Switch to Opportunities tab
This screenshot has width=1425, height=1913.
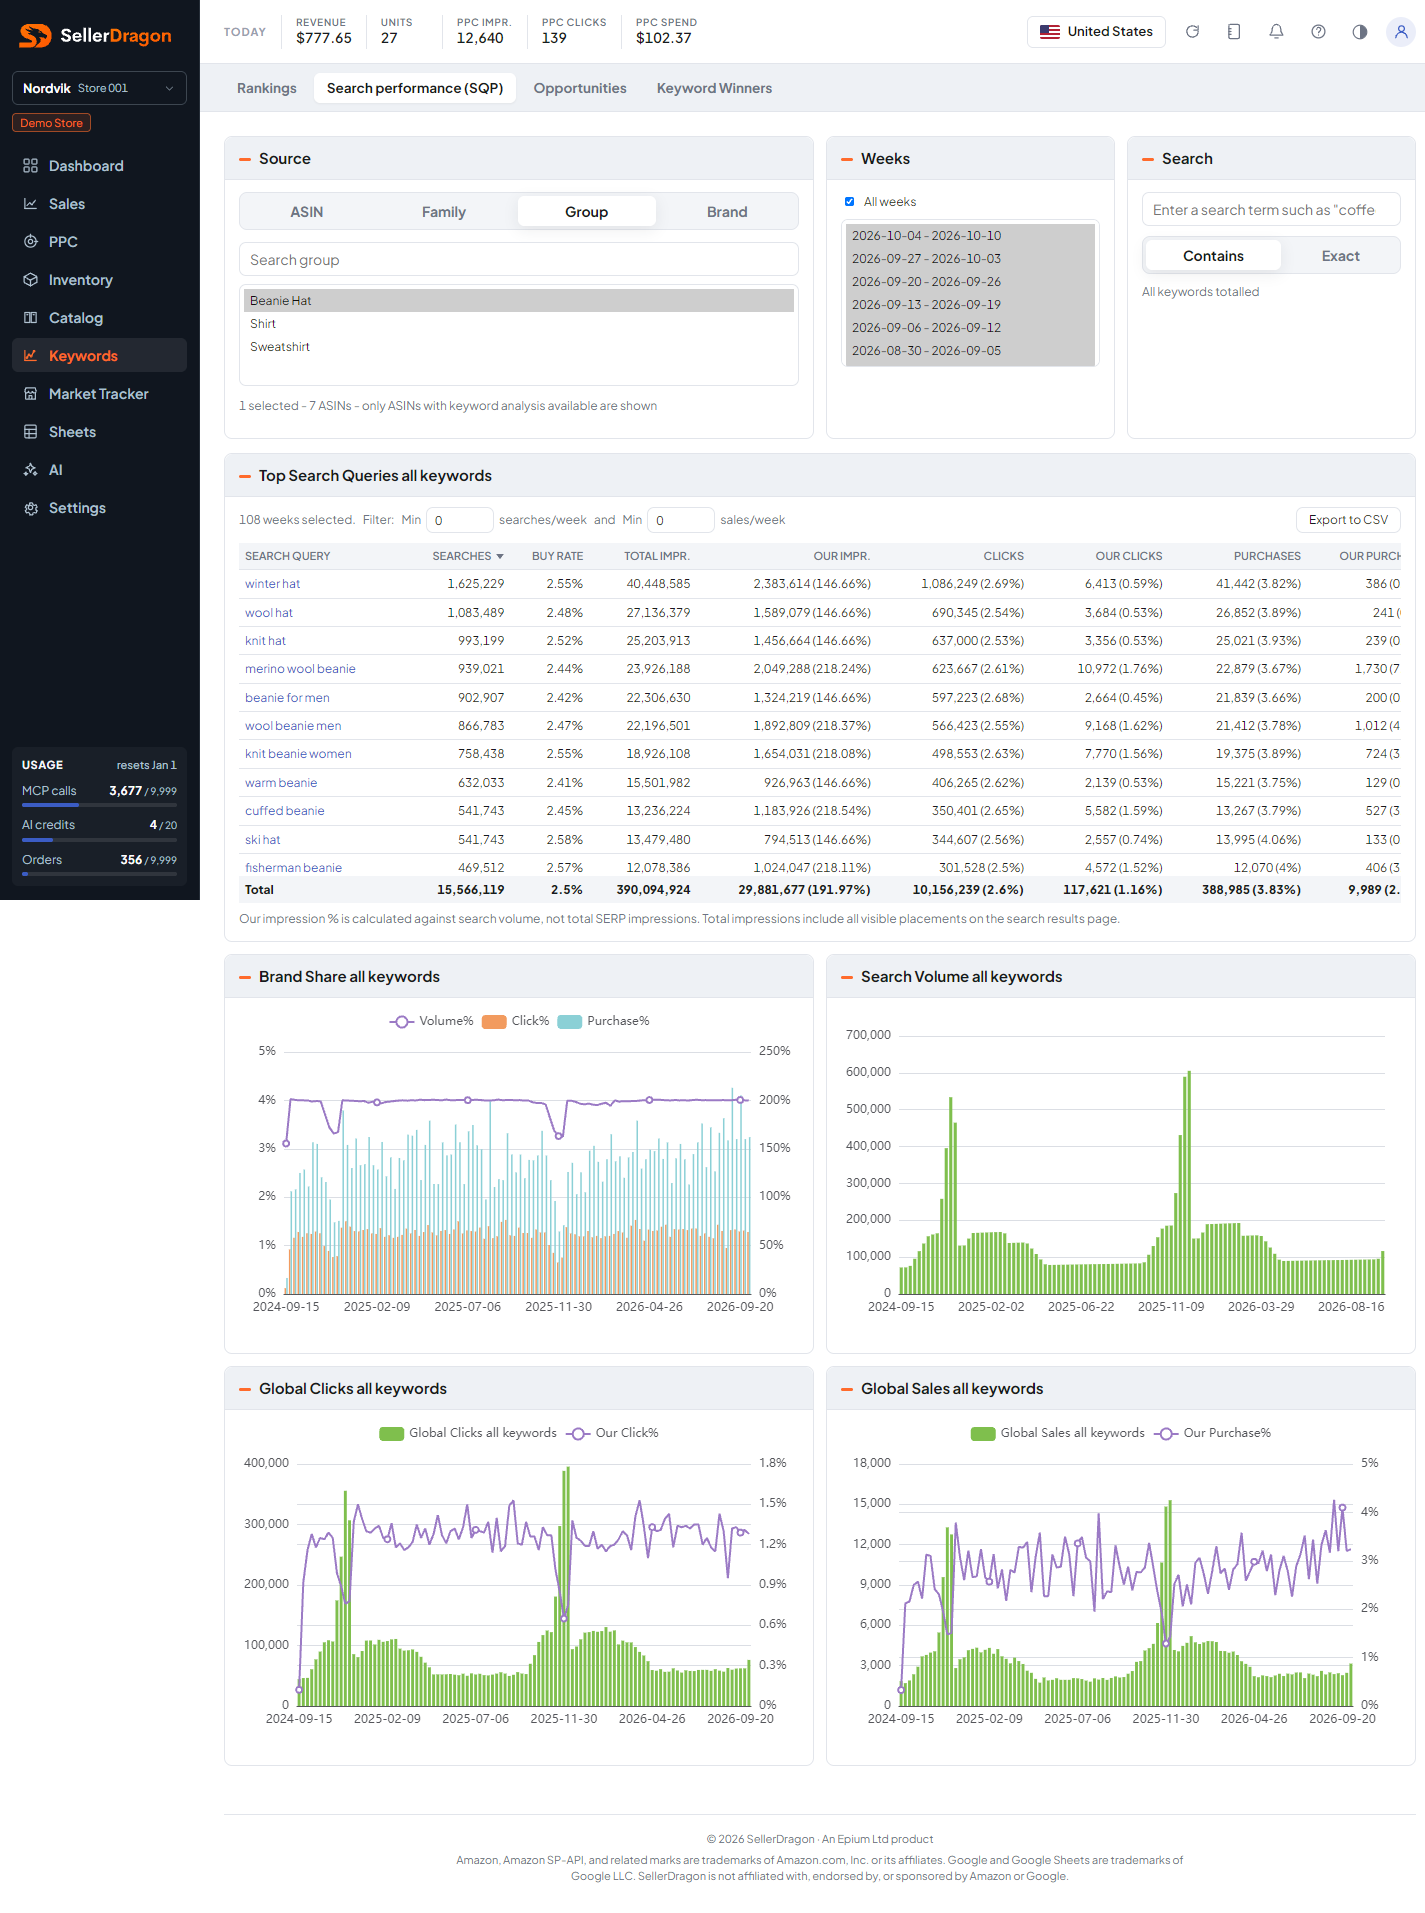tap(580, 88)
